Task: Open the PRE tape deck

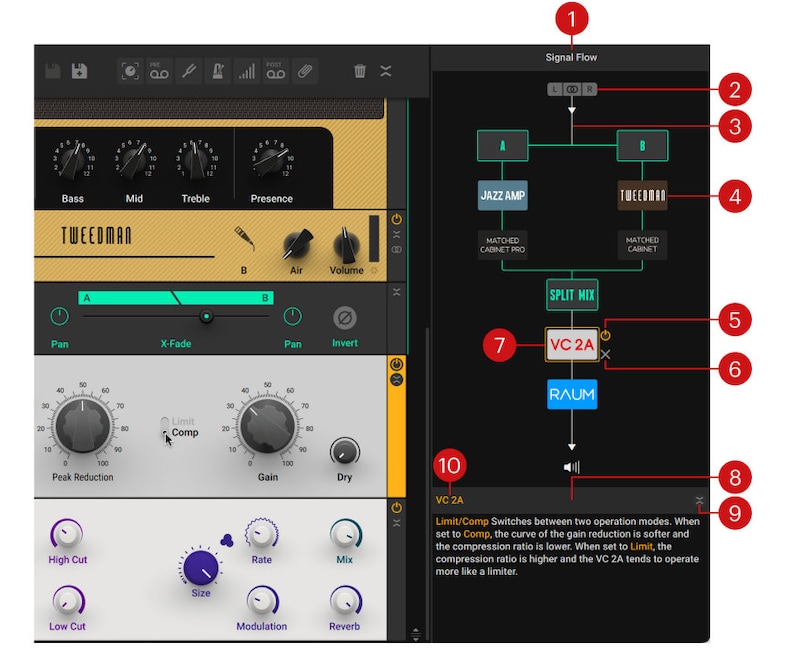Action: pos(159,71)
